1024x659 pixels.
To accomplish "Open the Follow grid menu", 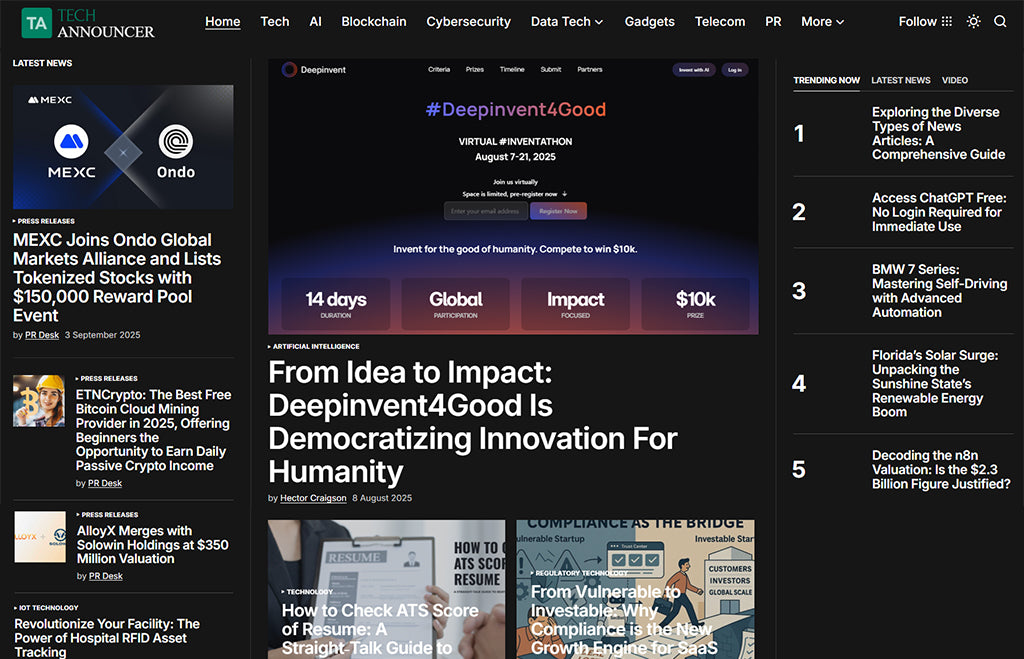I will pos(925,22).
